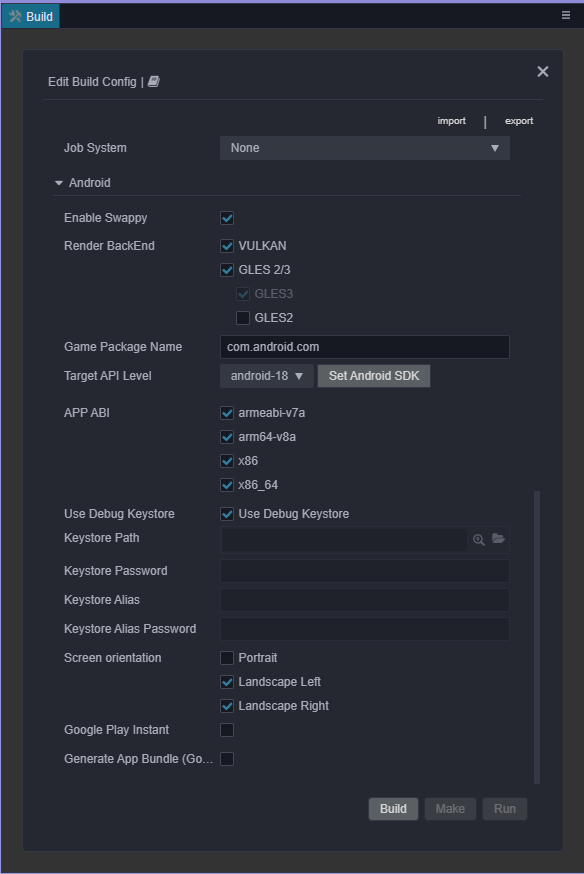Toggle the Portrait screen orientation checkbox

pos(226,658)
